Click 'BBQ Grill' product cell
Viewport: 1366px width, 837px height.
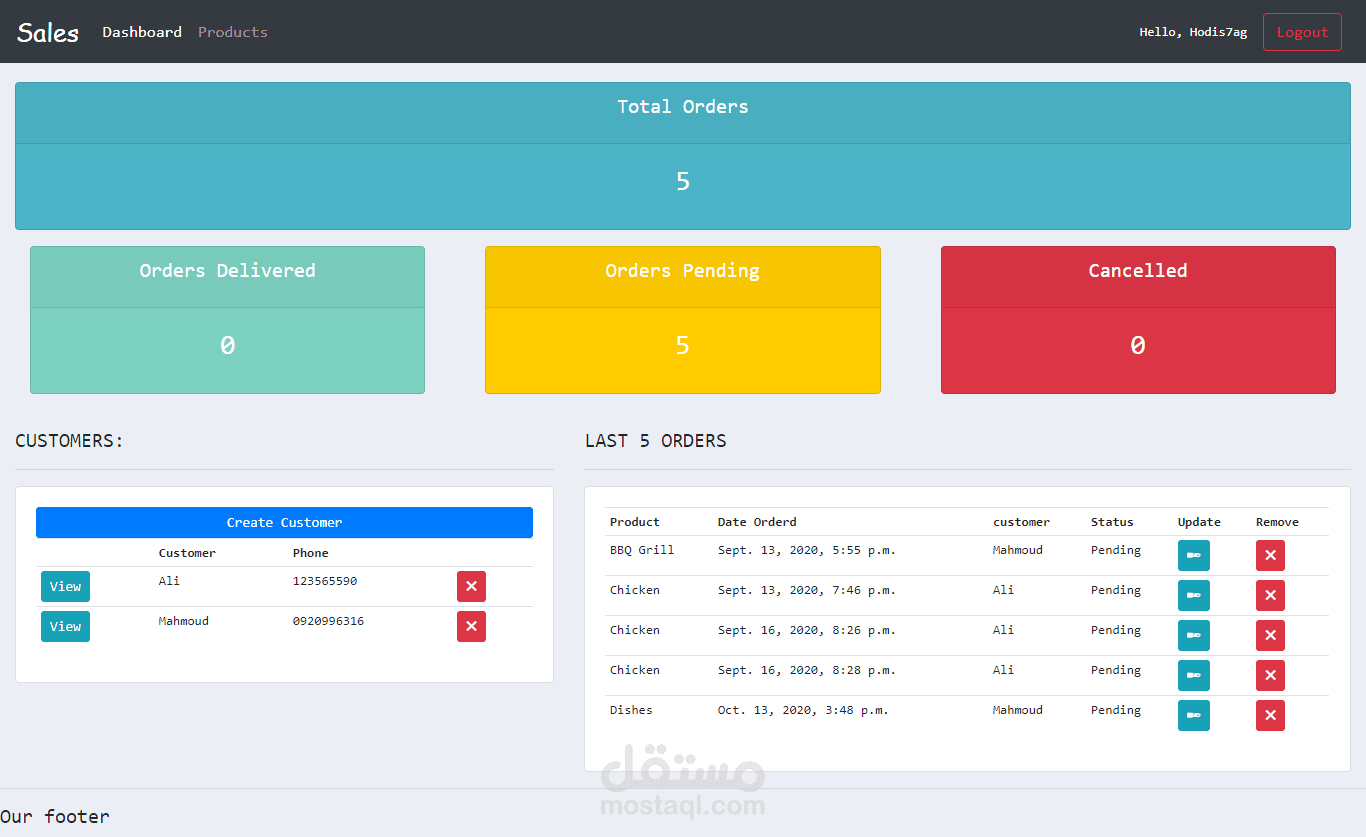point(642,550)
